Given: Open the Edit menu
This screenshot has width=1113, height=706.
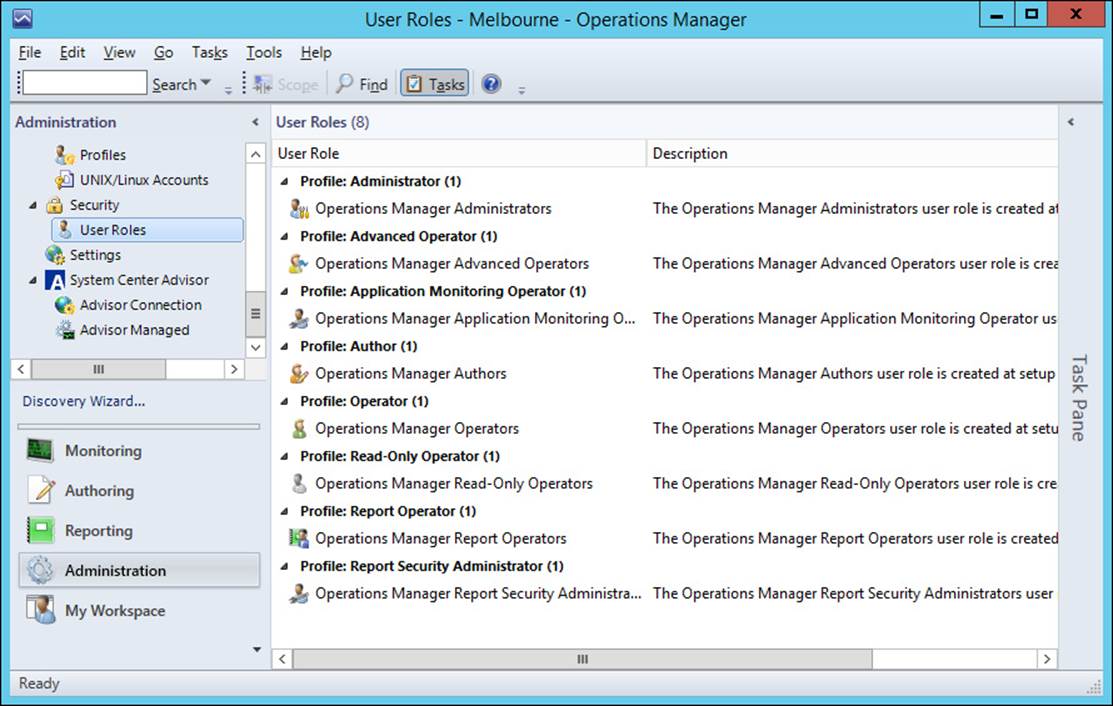Looking at the screenshot, I should (72, 53).
